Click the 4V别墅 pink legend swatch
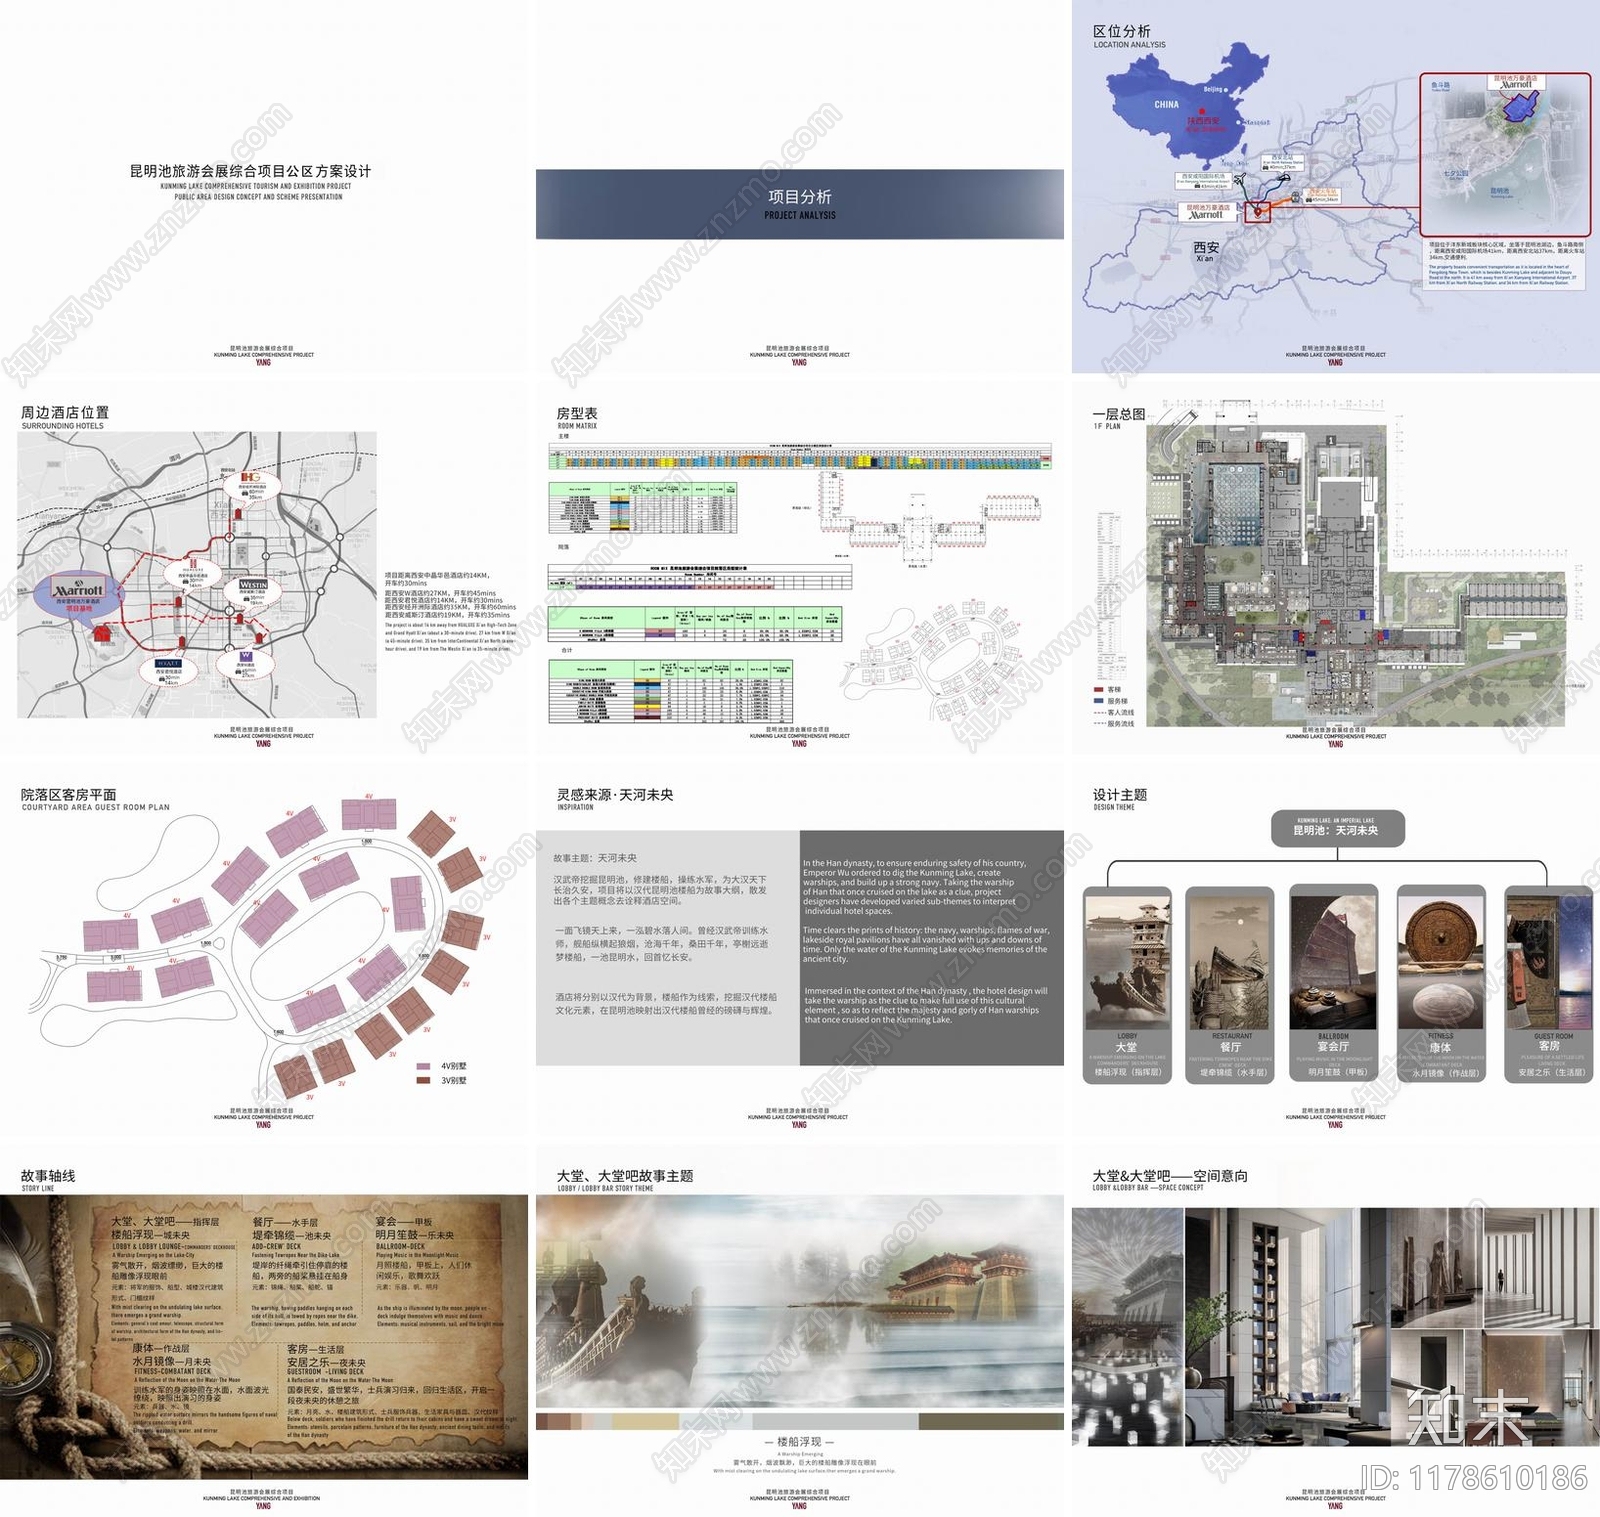Image resolution: width=1600 pixels, height=1517 pixels. 424,1067
